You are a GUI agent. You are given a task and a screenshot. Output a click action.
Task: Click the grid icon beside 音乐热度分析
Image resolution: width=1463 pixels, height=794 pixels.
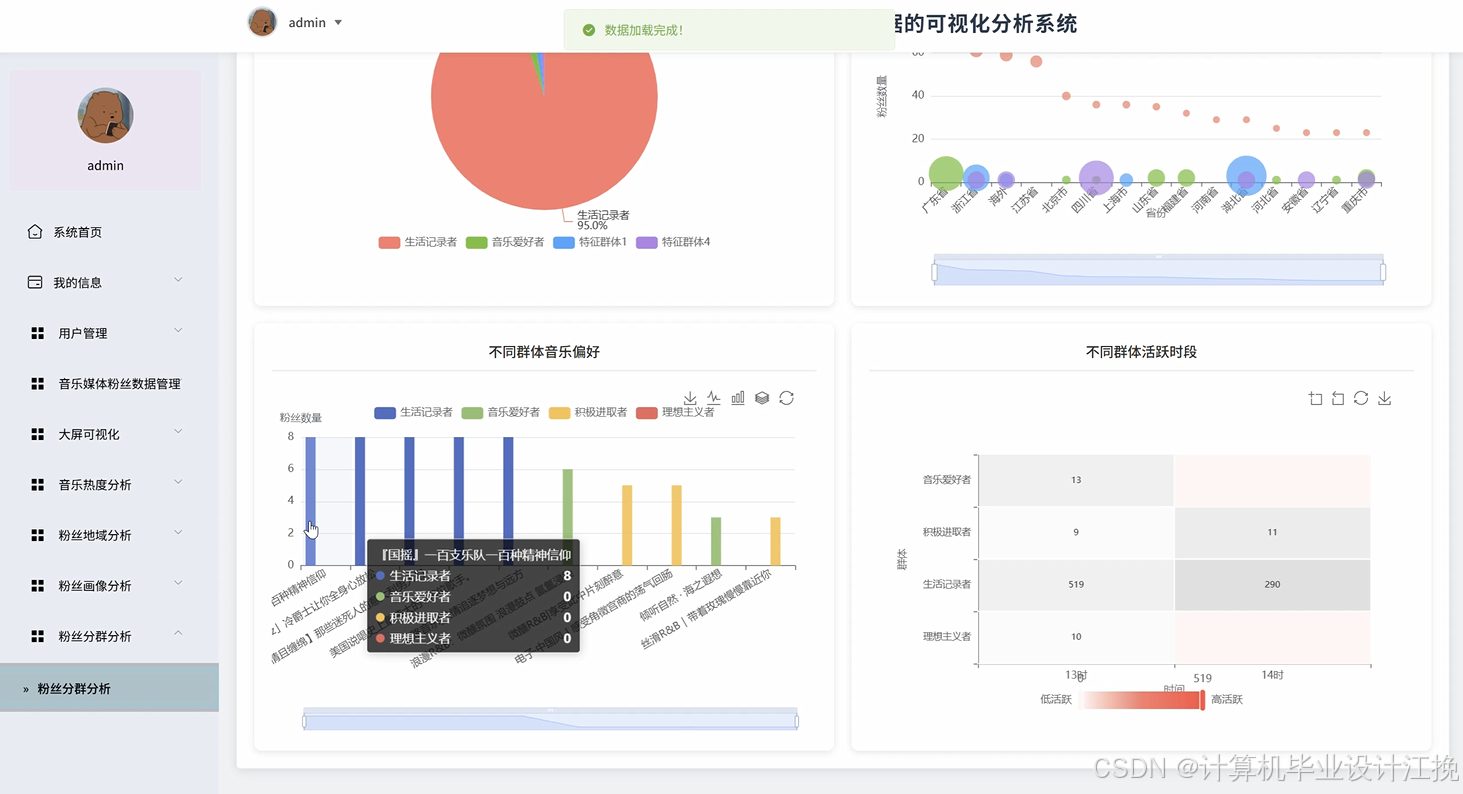point(38,485)
